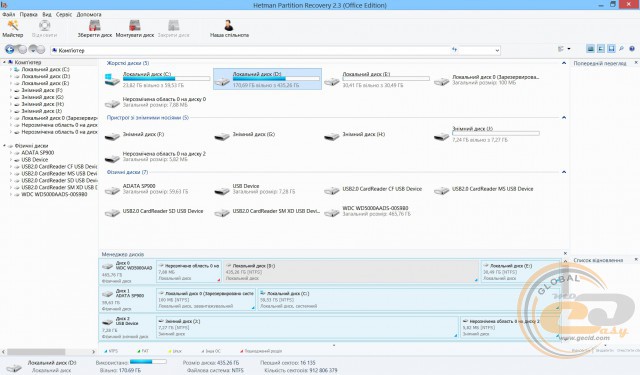Open the Правка menu
640x375 pixels.
pos(29,14)
